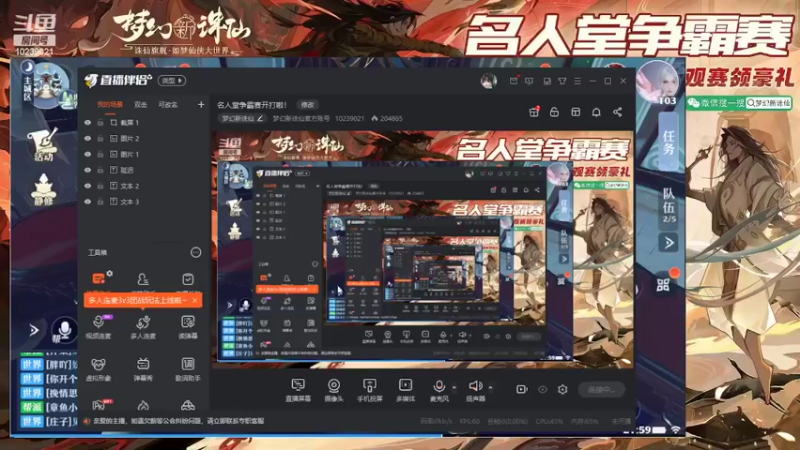Mute the 扬声器 speaker
The width and height of the screenshot is (800, 450).
point(476,390)
